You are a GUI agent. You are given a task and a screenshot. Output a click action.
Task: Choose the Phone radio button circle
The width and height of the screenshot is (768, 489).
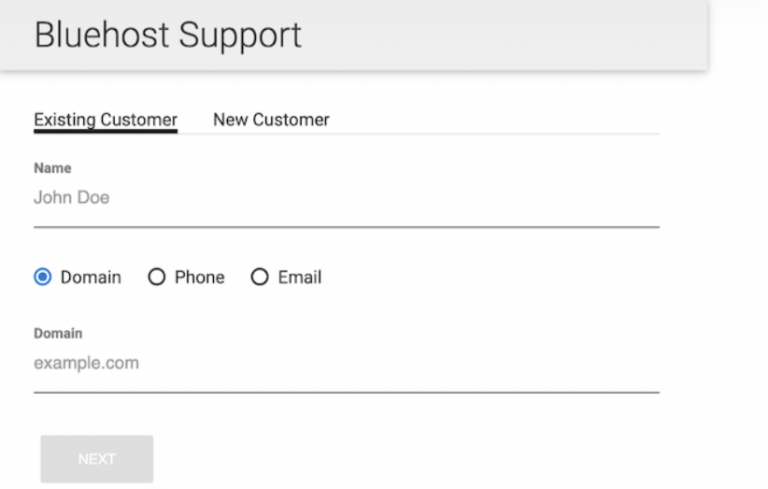pos(156,277)
